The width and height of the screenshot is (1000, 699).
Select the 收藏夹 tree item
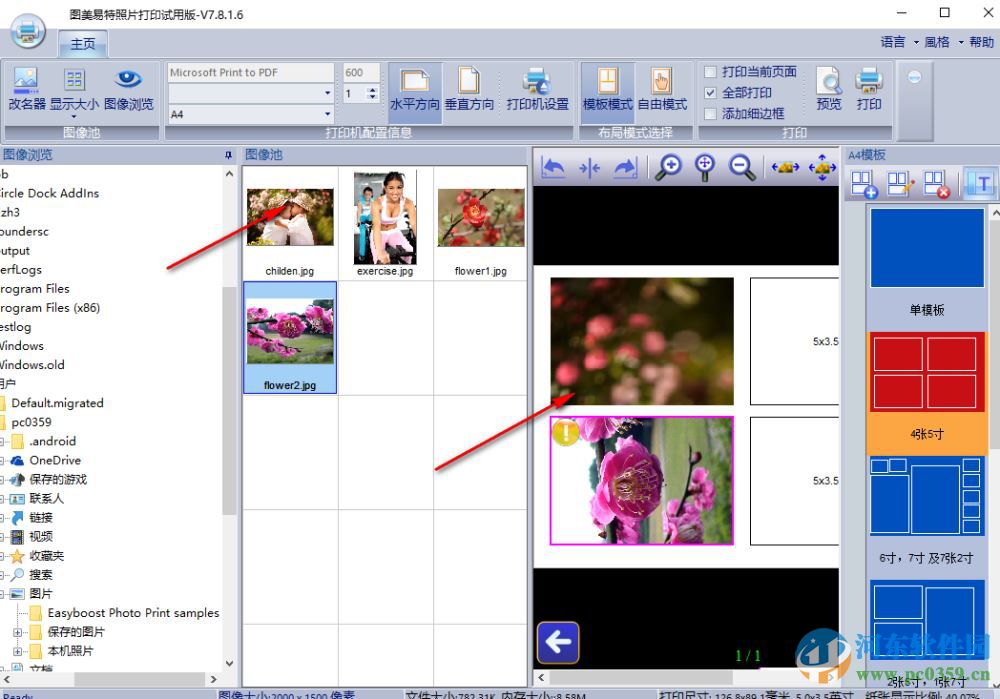[46, 556]
